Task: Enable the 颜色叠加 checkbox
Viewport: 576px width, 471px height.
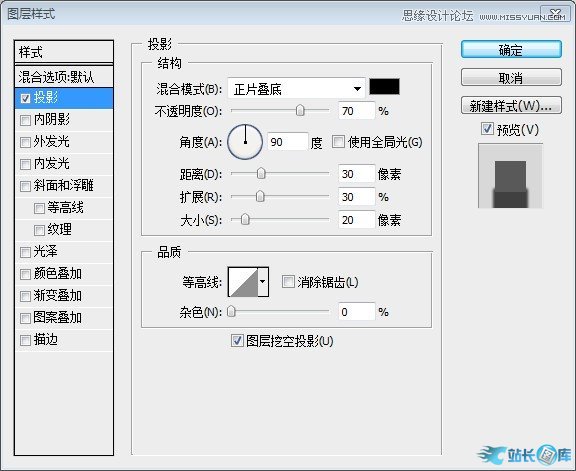Action: [25, 274]
